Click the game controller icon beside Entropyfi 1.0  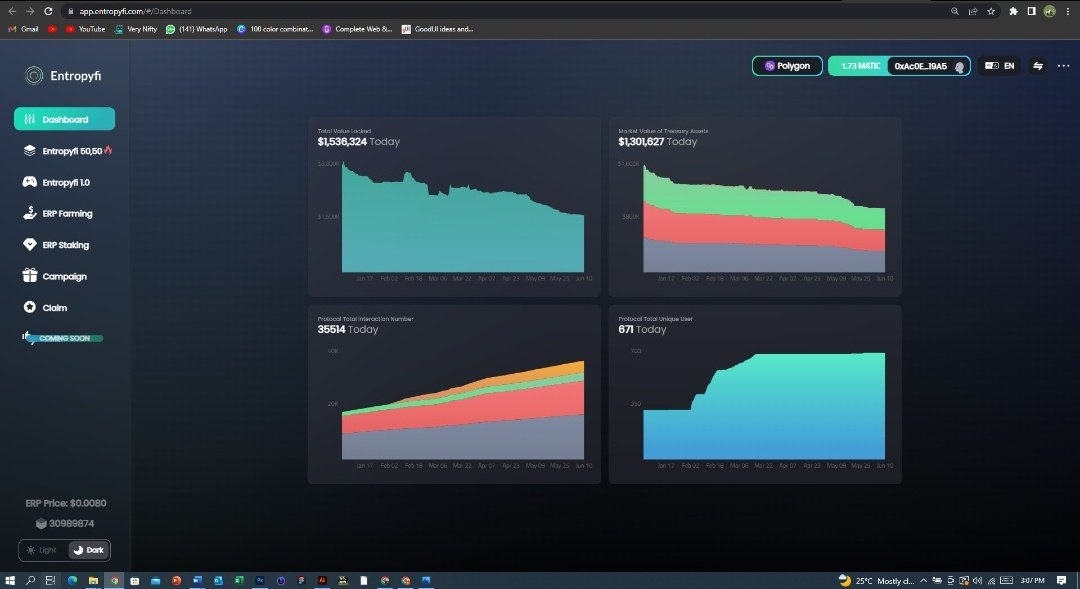[30, 182]
